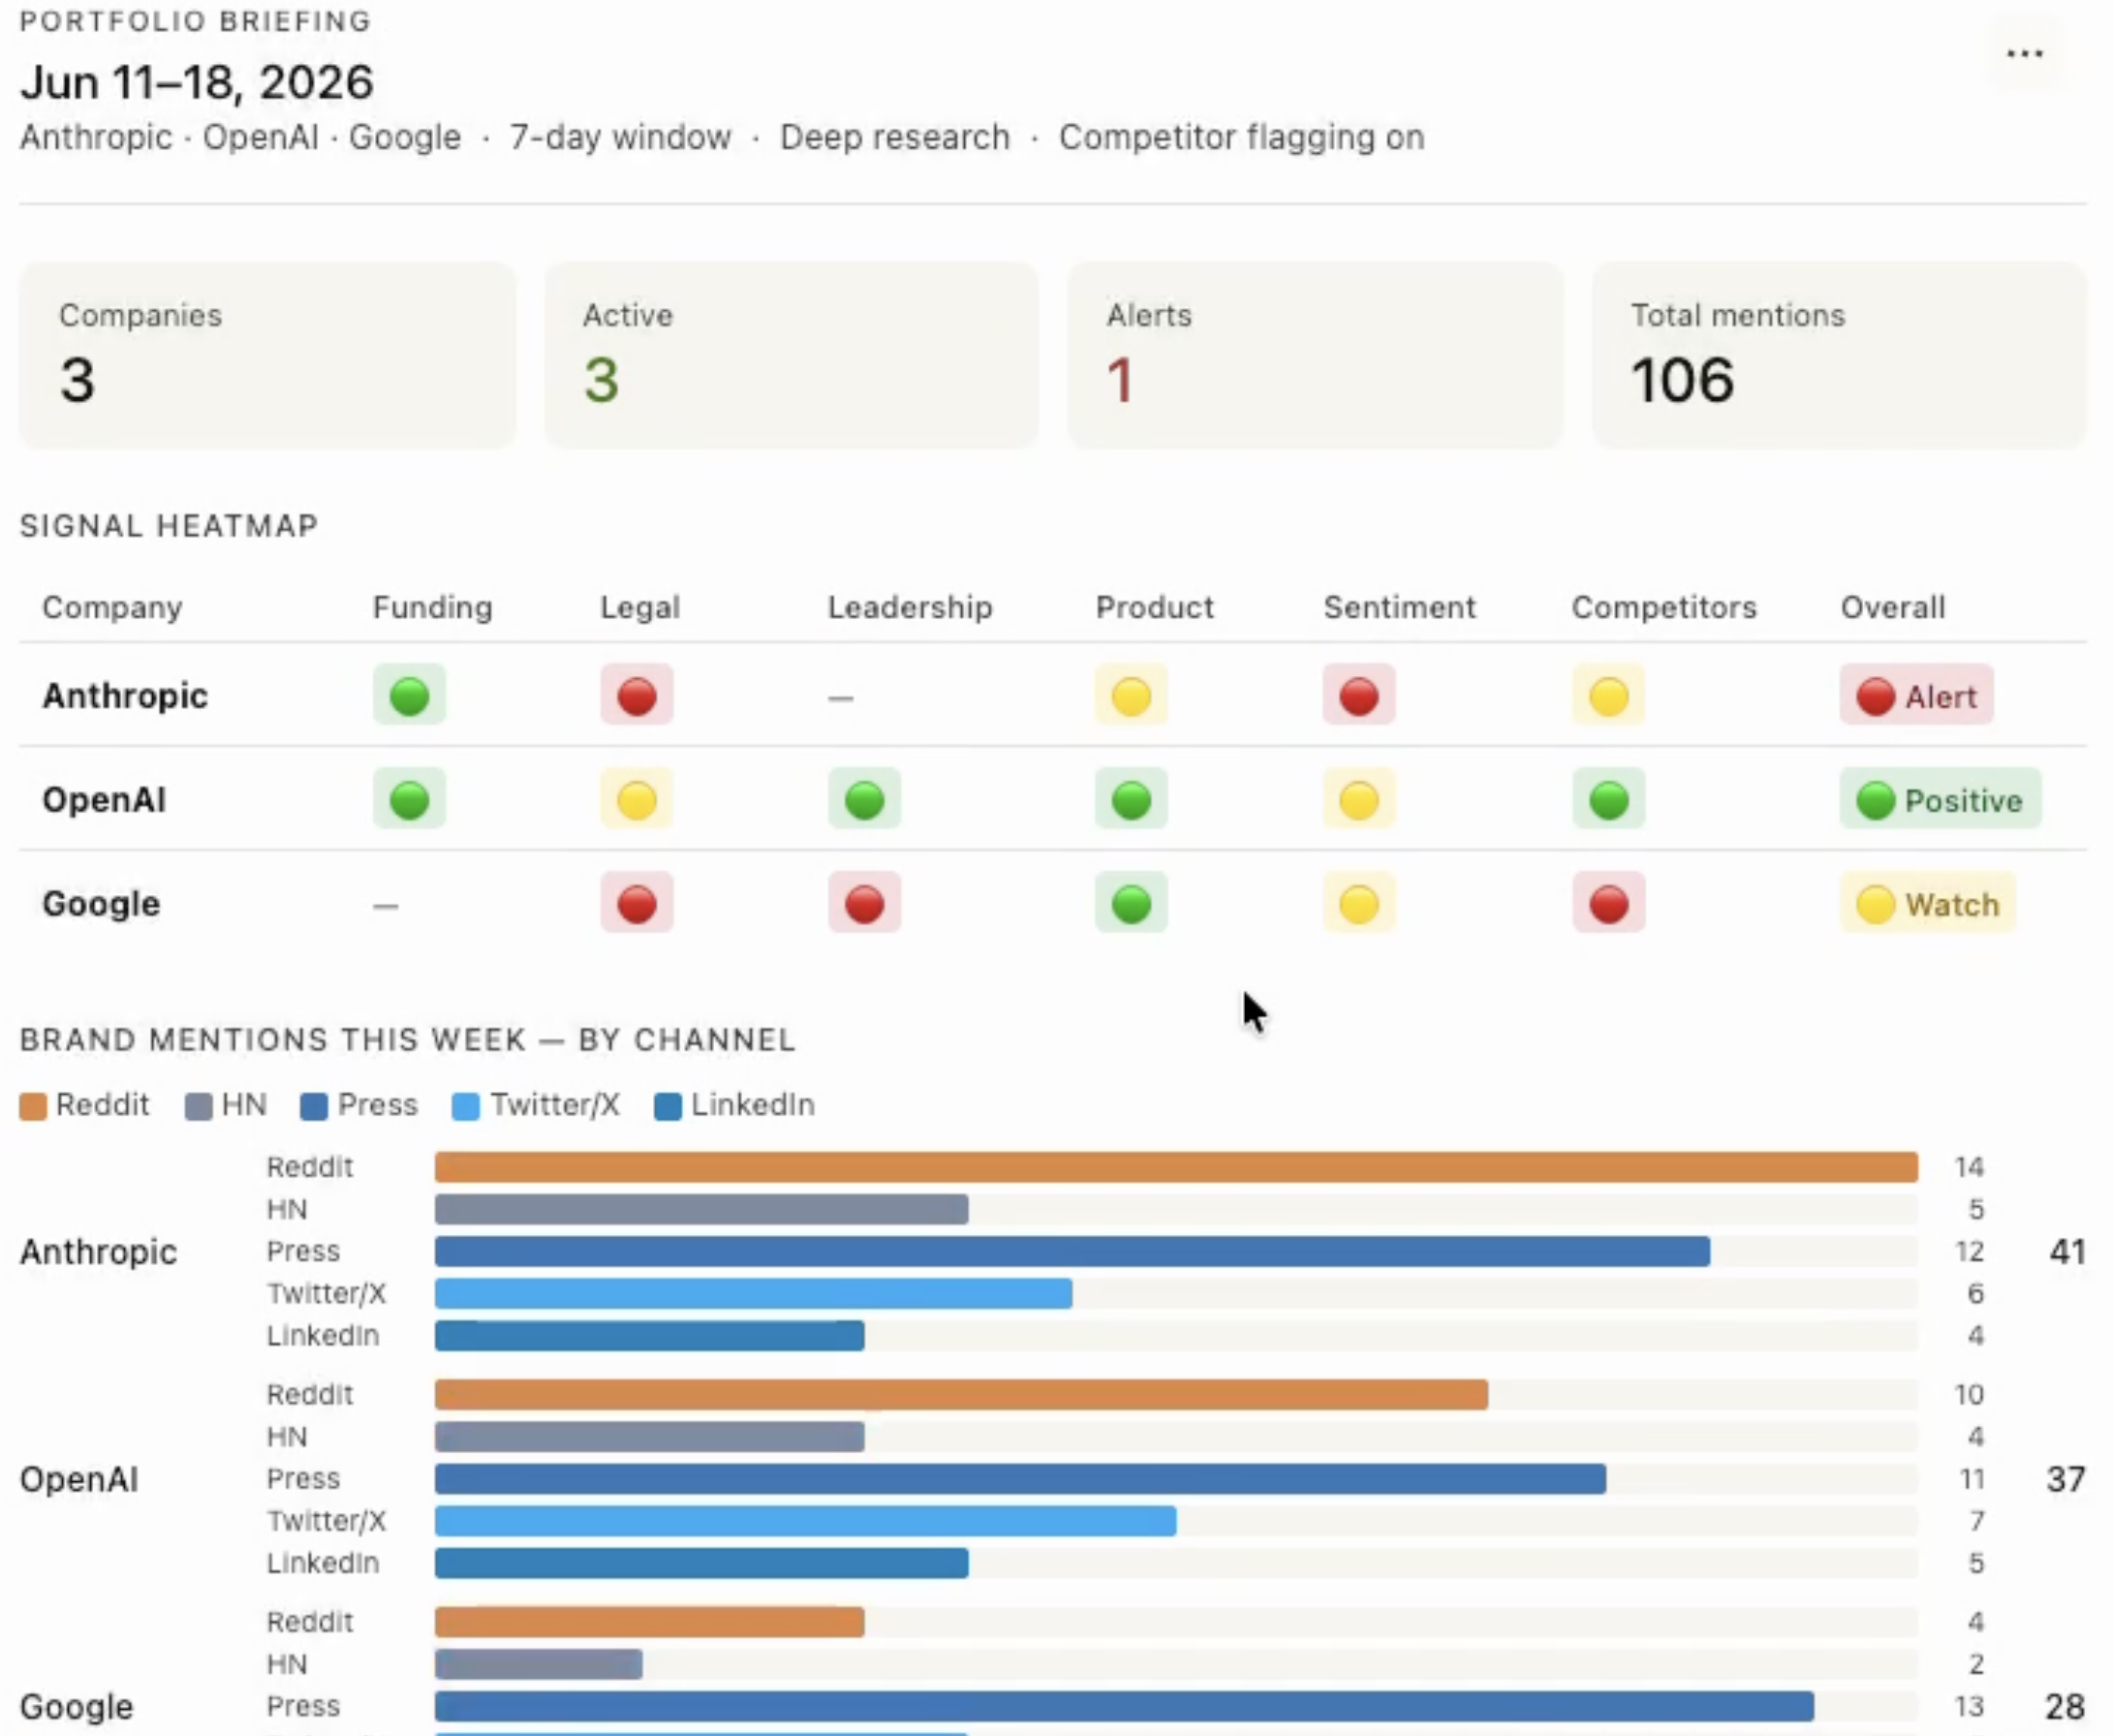Click the Deep research label
Image resolution: width=2114 pixels, height=1736 pixels.
point(895,137)
